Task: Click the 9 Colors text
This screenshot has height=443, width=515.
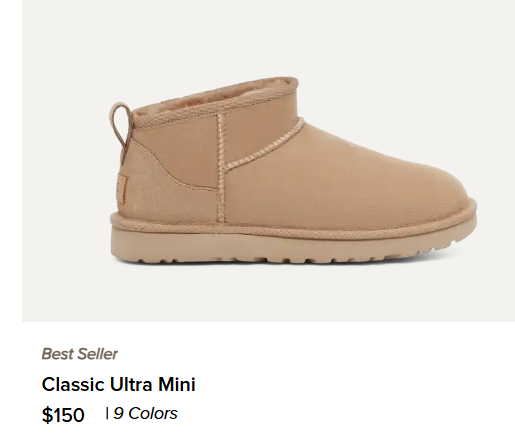Action: coord(145,414)
